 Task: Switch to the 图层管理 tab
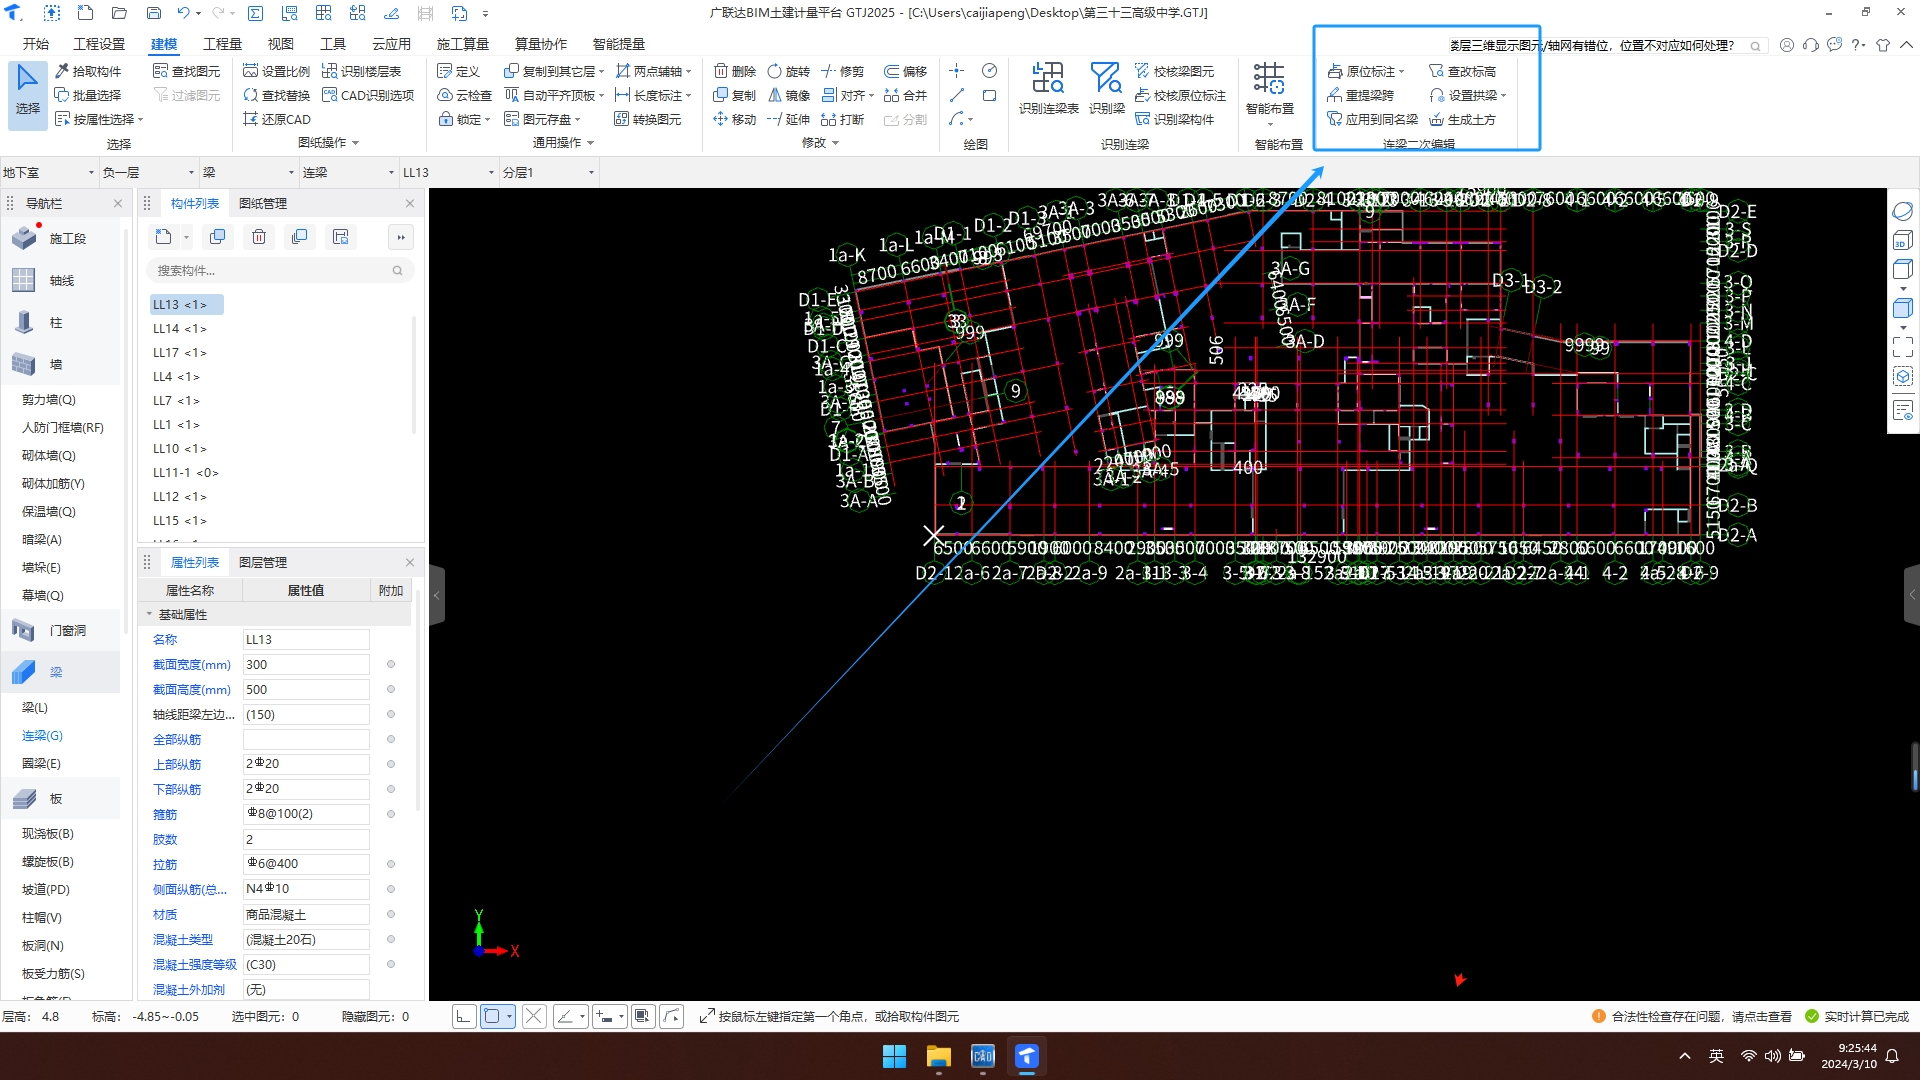(263, 562)
